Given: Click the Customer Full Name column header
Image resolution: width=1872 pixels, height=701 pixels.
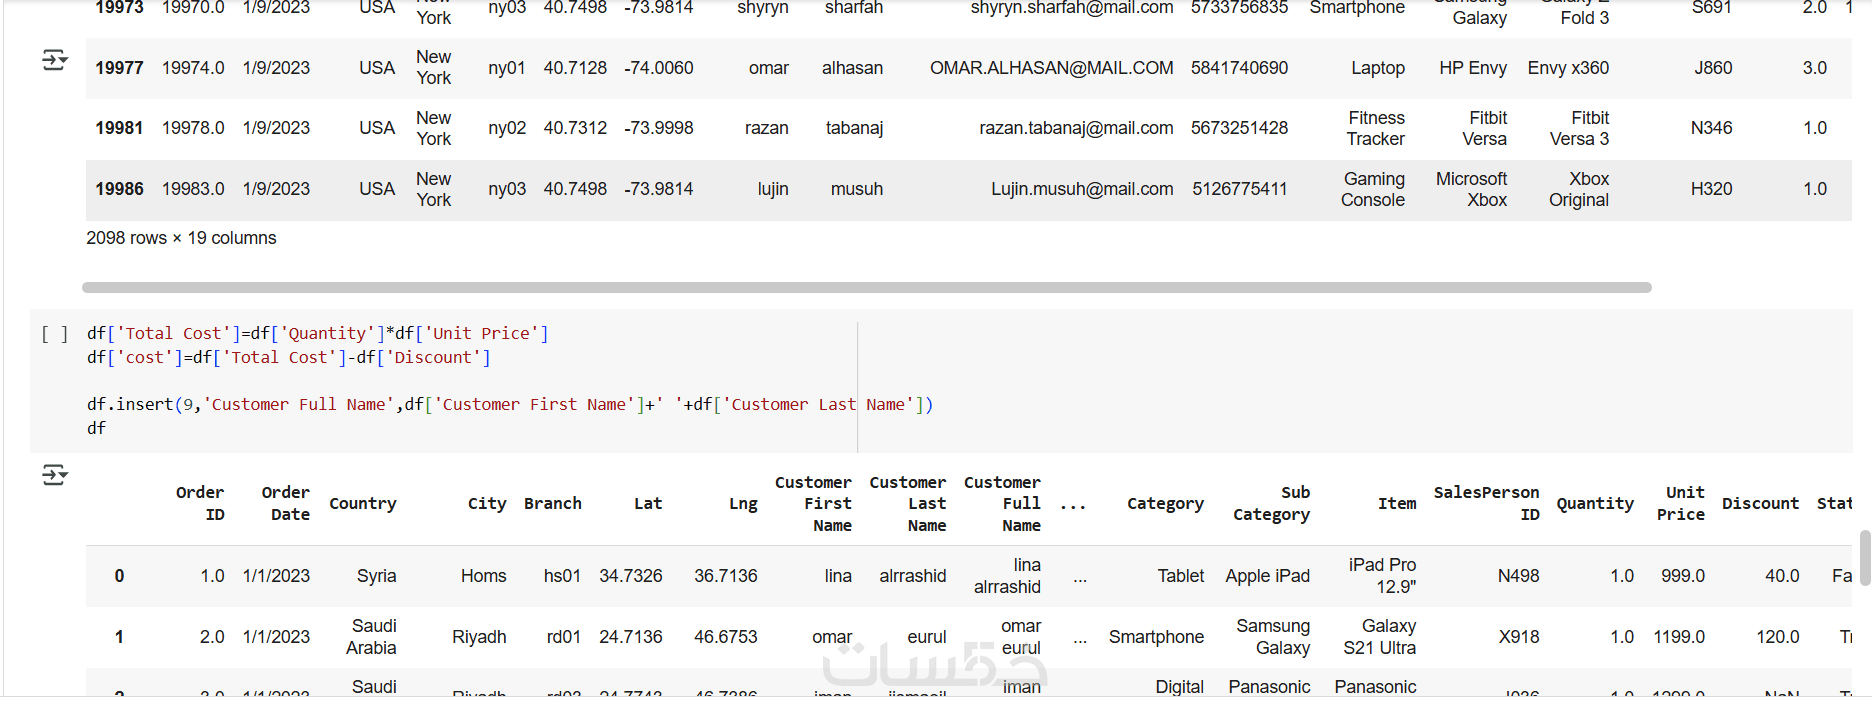Looking at the screenshot, I should [x=1002, y=503].
